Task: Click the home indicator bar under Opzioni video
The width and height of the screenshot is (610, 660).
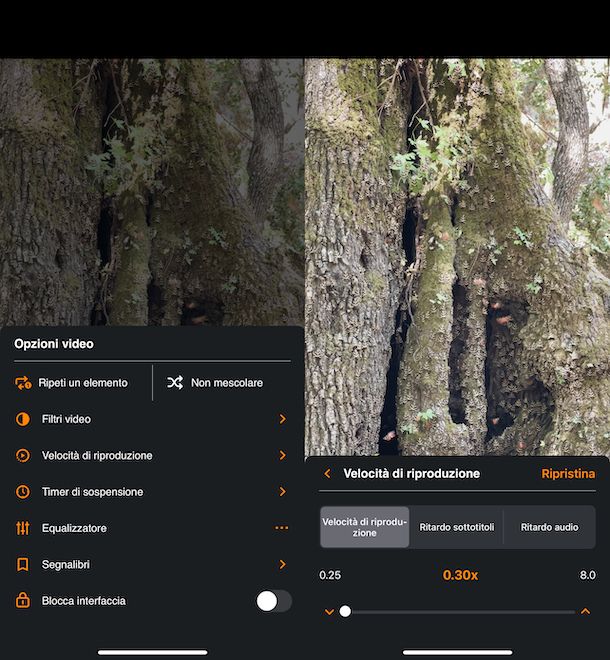Action: 152,652
